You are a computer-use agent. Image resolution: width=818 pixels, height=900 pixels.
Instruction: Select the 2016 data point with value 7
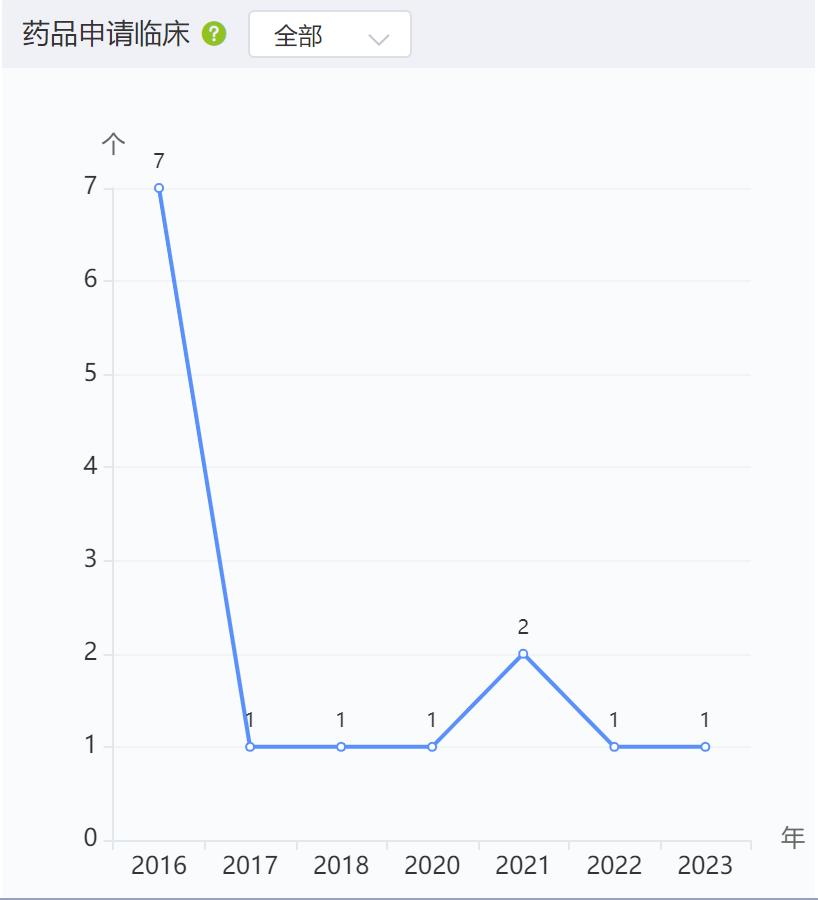159,188
